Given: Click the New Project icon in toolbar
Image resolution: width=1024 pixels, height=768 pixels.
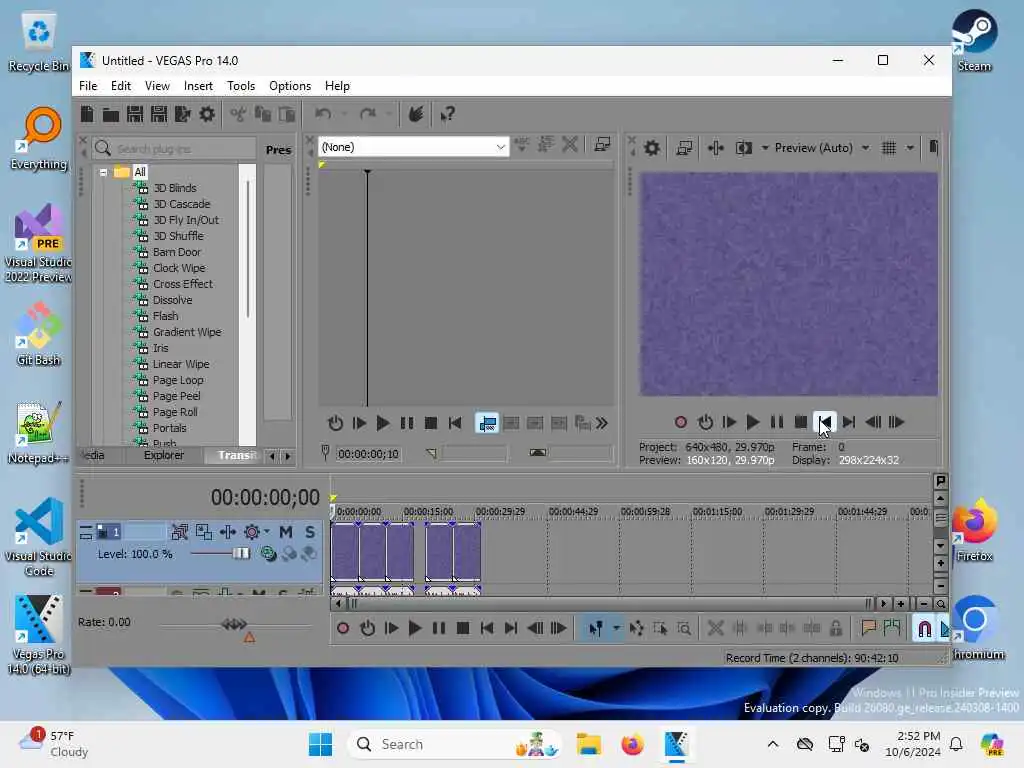Looking at the screenshot, I should 87,114.
